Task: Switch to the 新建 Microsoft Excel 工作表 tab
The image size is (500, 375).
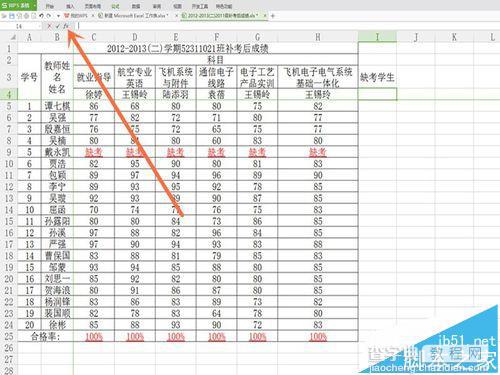Action: [133, 16]
